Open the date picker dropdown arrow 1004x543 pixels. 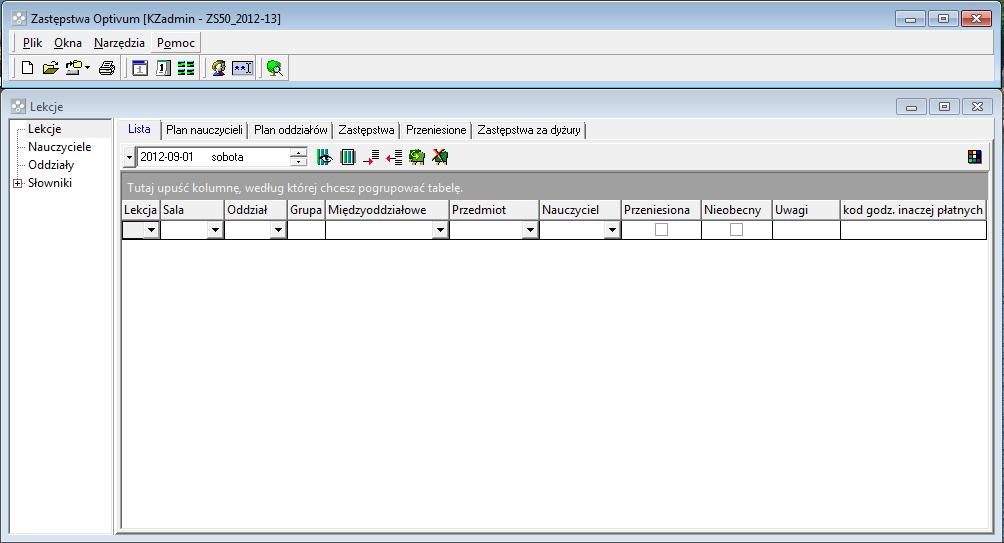point(129,157)
